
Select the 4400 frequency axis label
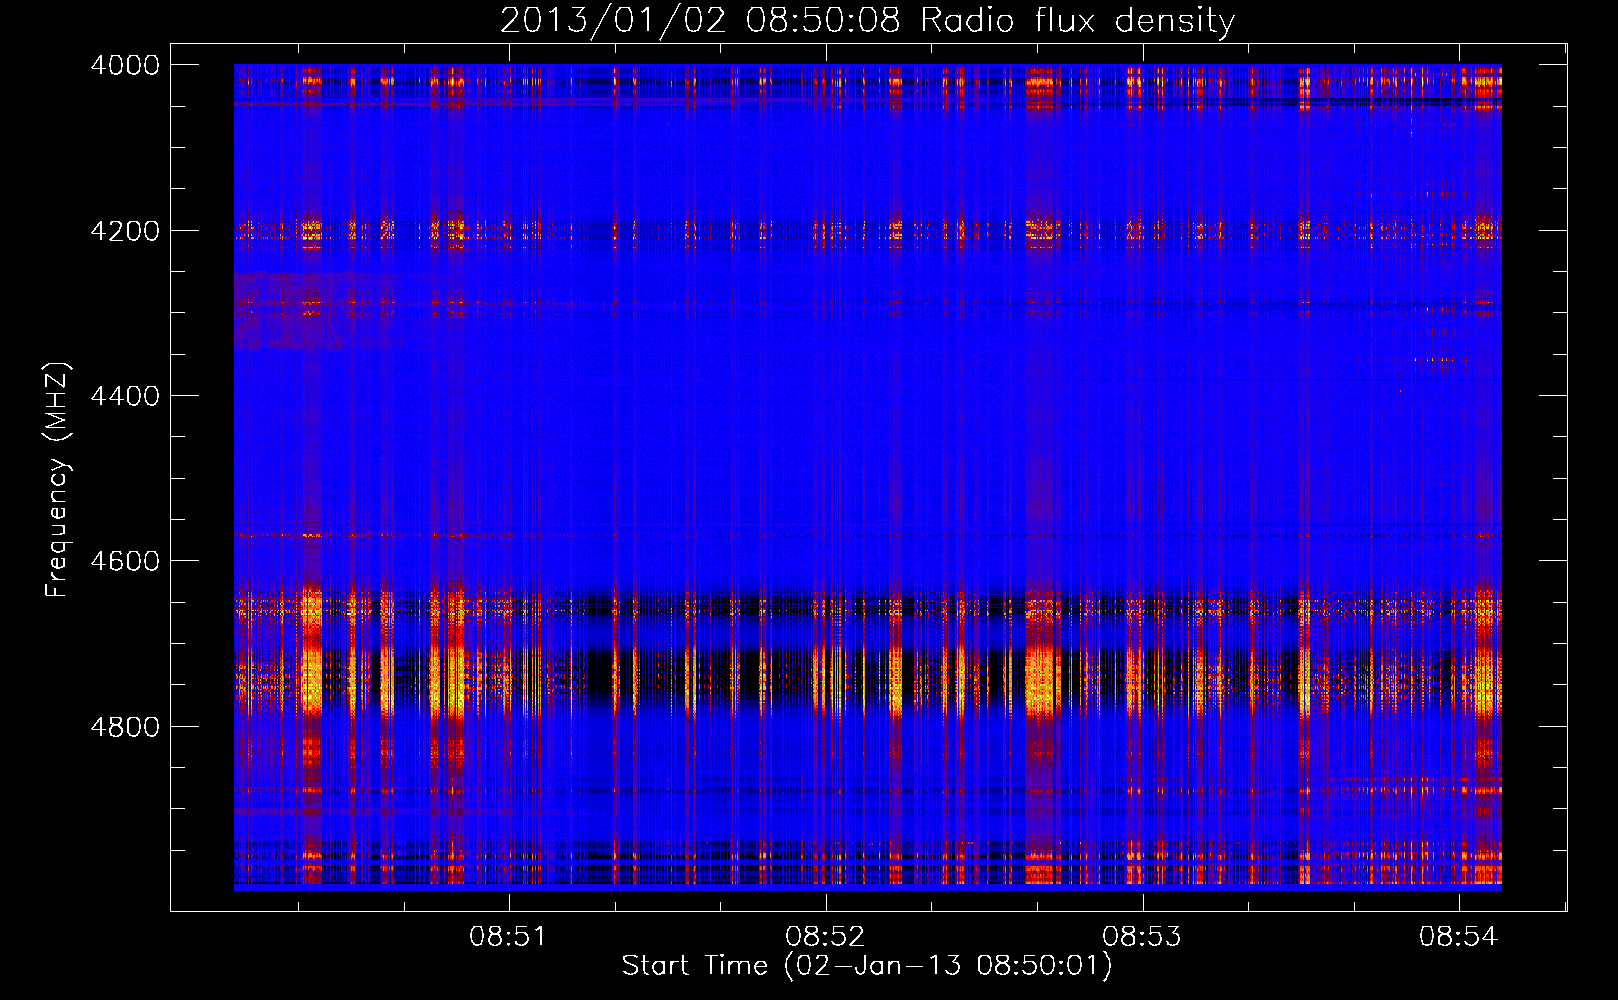click(x=125, y=397)
